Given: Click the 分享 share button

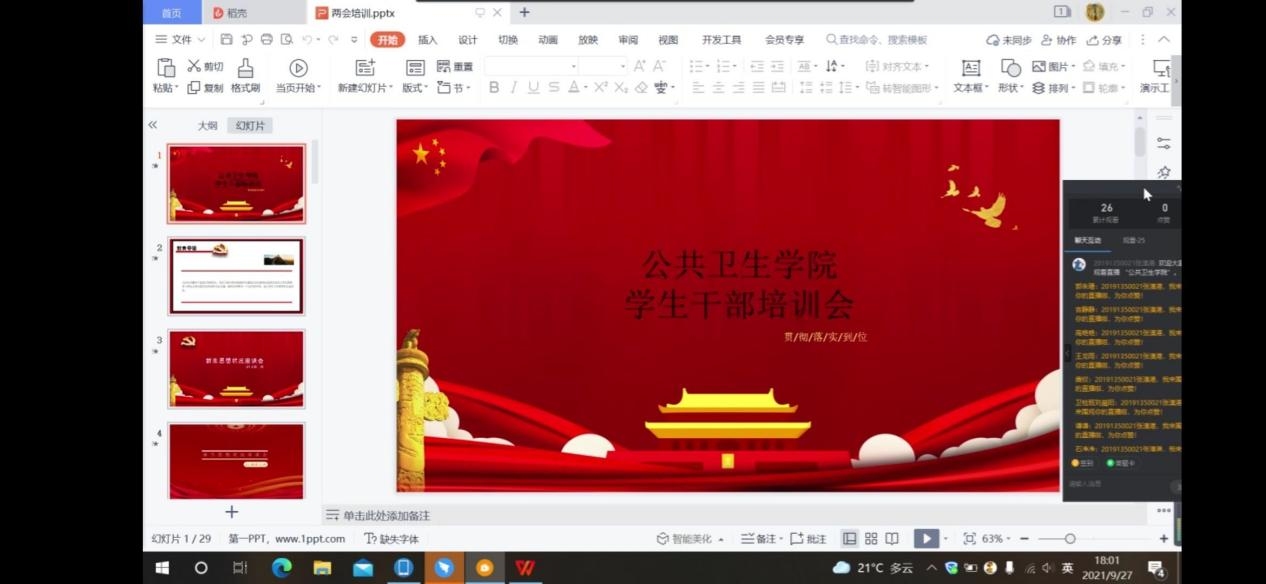Looking at the screenshot, I should click(x=1104, y=40).
